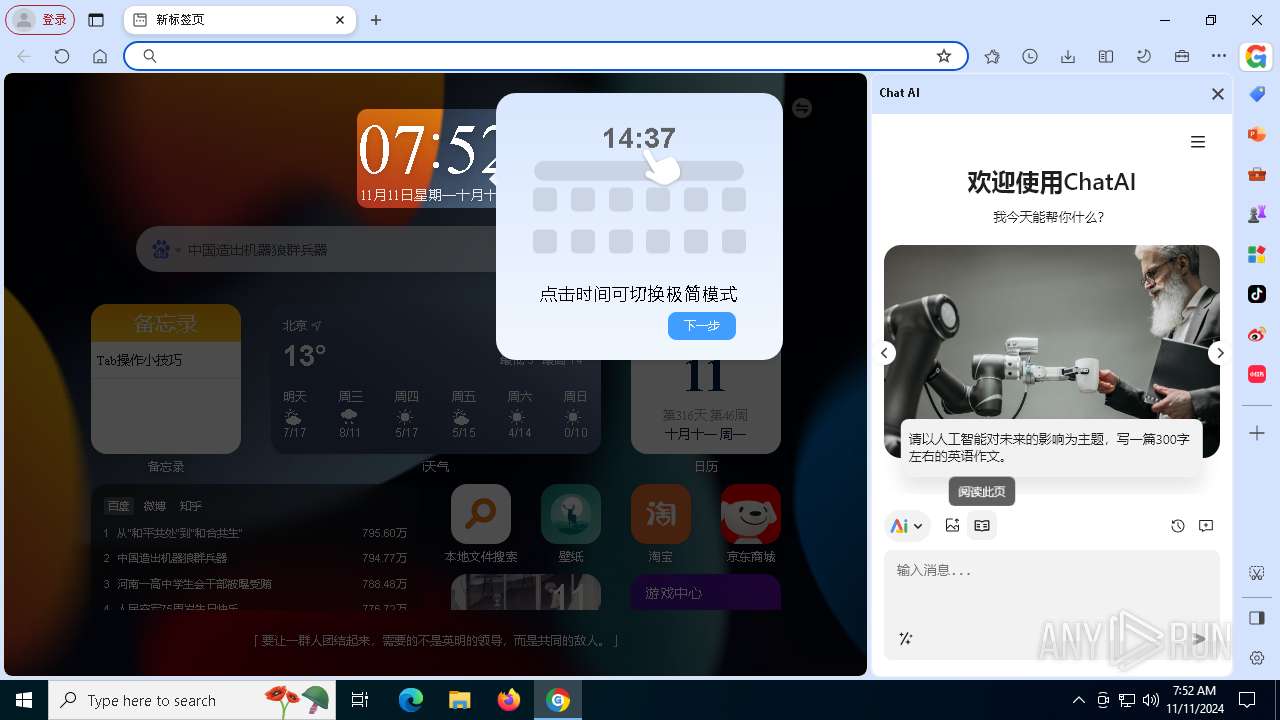Close the Chat AI panel
The width and height of the screenshot is (1280, 720).
[1217, 94]
